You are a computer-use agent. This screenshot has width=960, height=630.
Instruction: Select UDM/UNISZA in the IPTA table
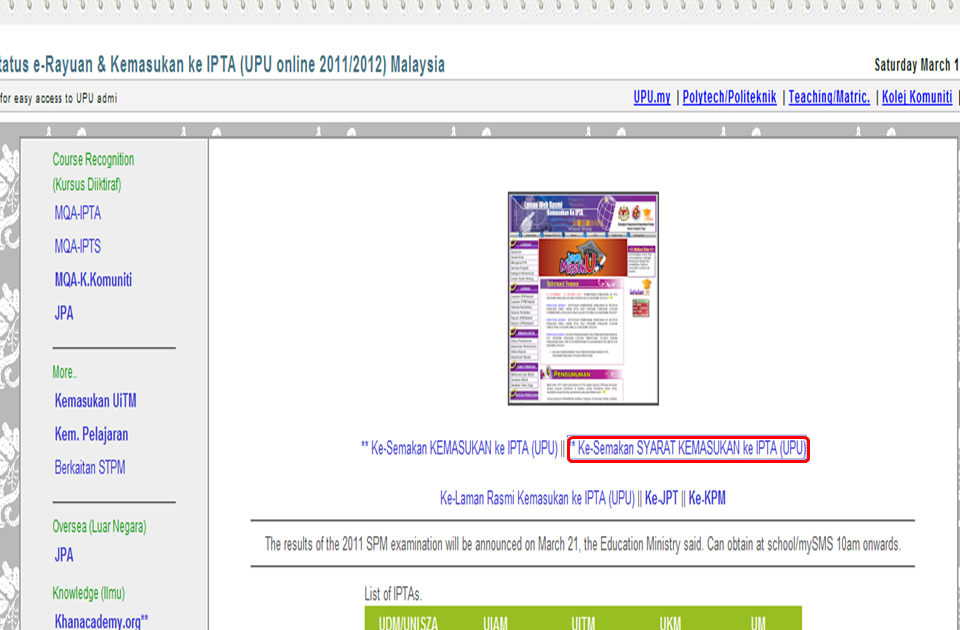pos(408,622)
